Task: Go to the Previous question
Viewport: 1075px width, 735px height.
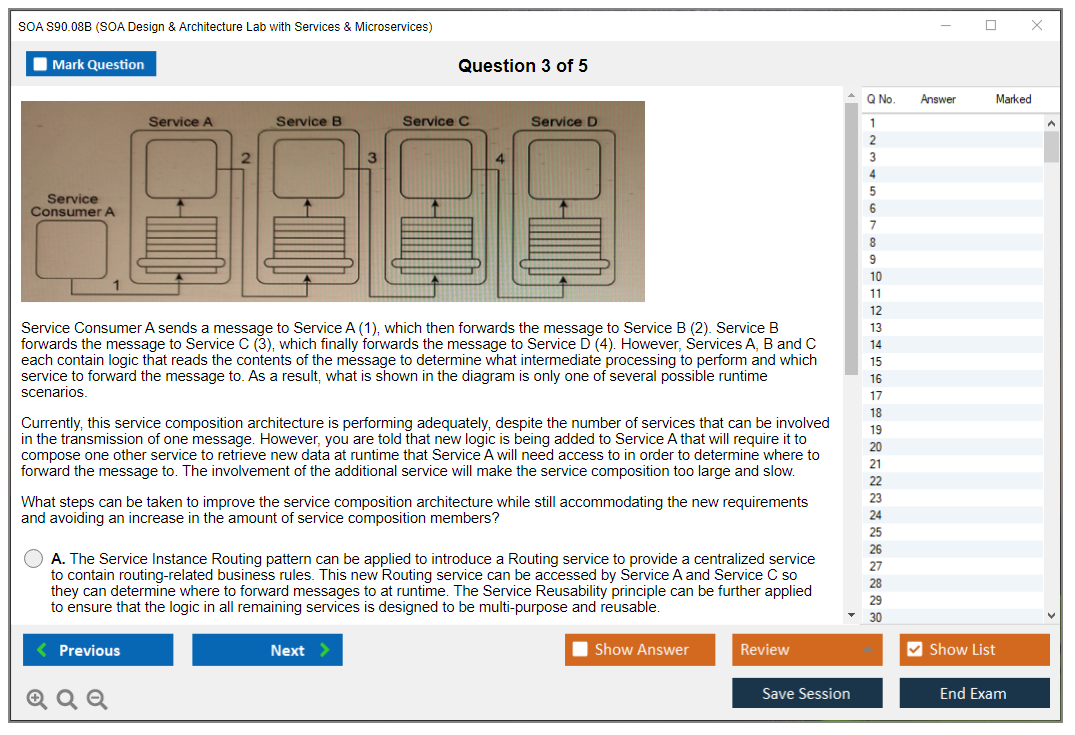Action: pos(98,650)
